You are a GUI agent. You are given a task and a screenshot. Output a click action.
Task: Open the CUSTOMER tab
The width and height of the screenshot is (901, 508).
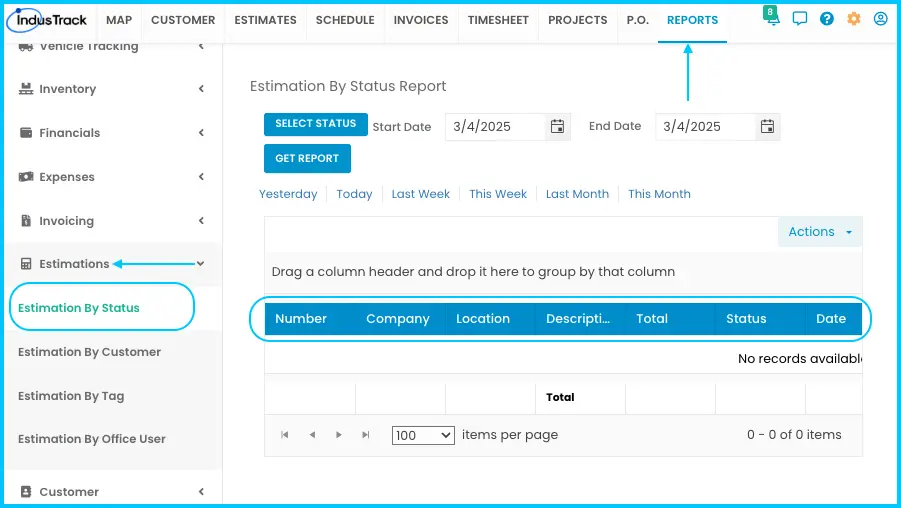click(183, 20)
